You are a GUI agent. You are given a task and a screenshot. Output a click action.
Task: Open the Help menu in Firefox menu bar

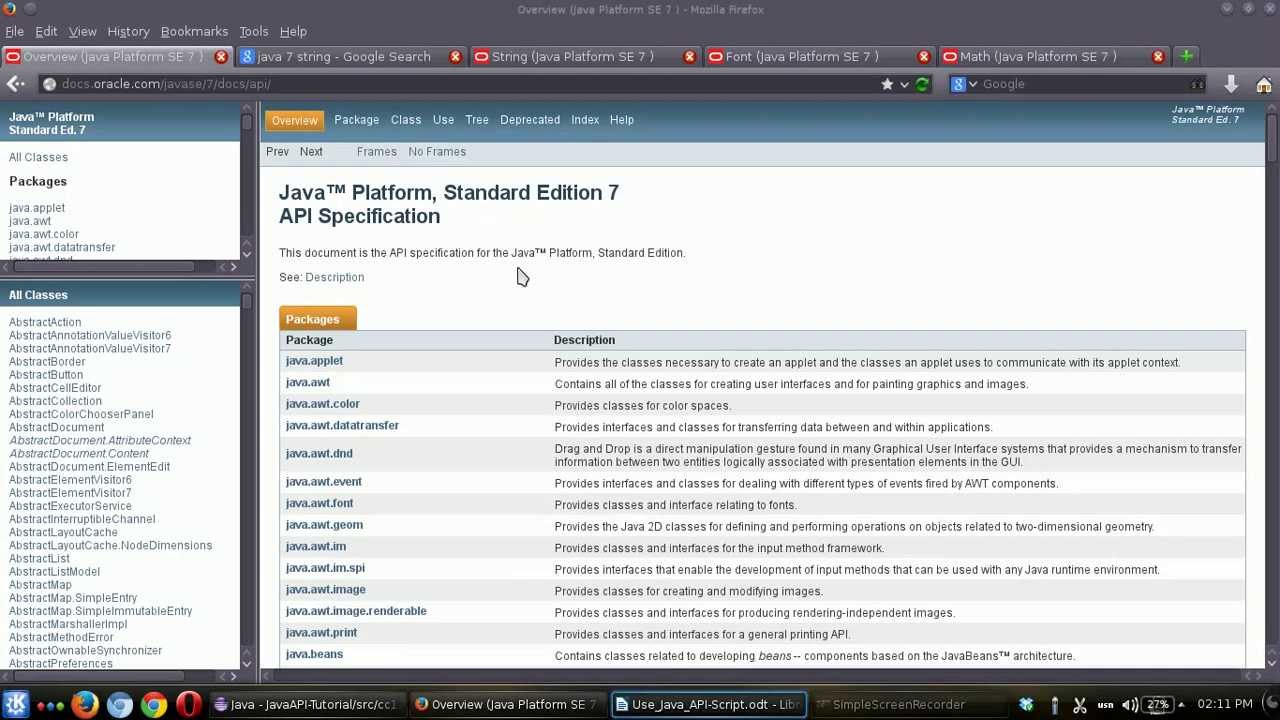pyautogui.click(x=293, y=31)
